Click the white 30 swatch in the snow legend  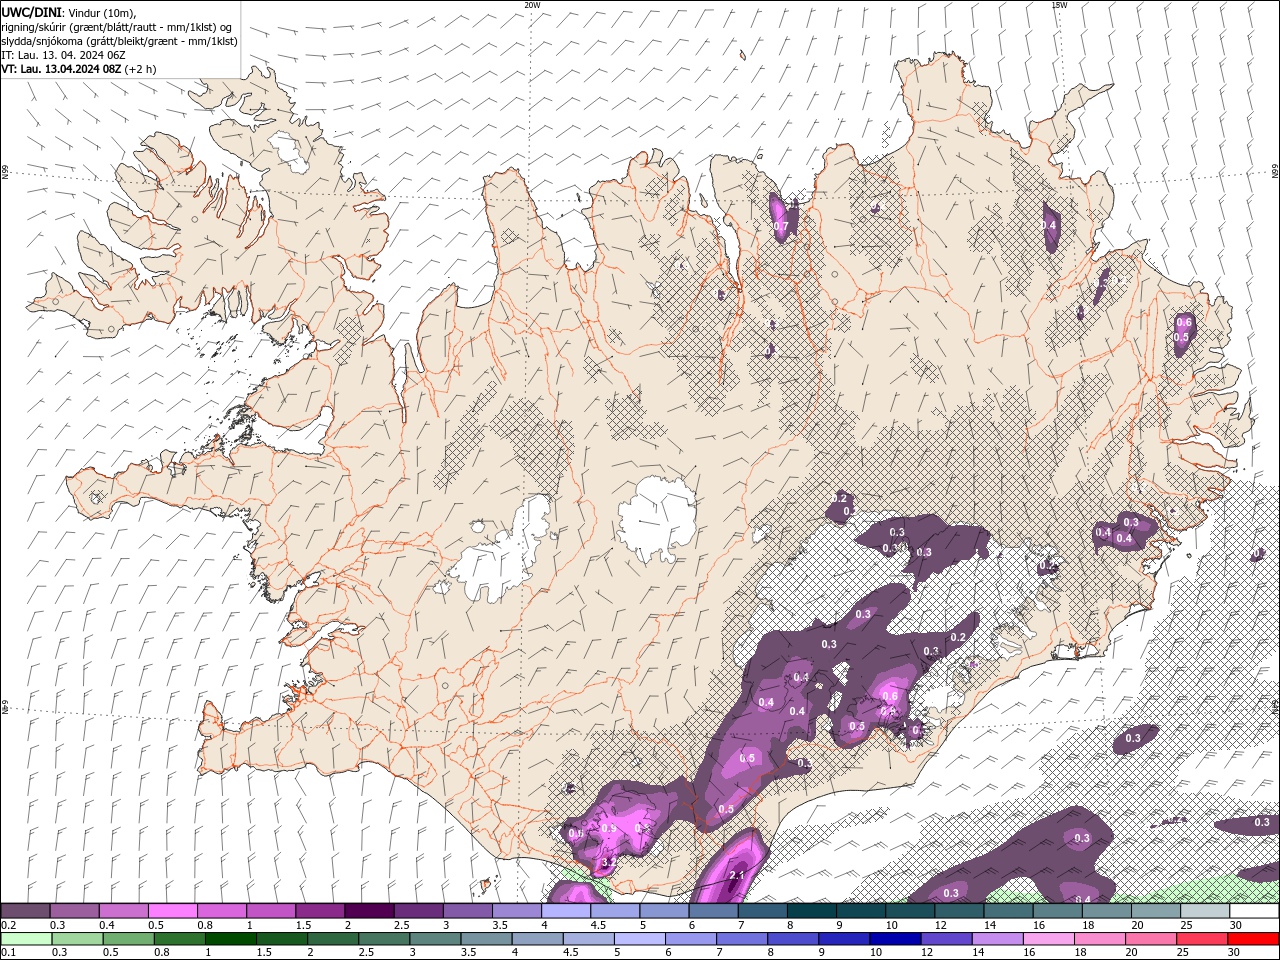(1253, 910)
